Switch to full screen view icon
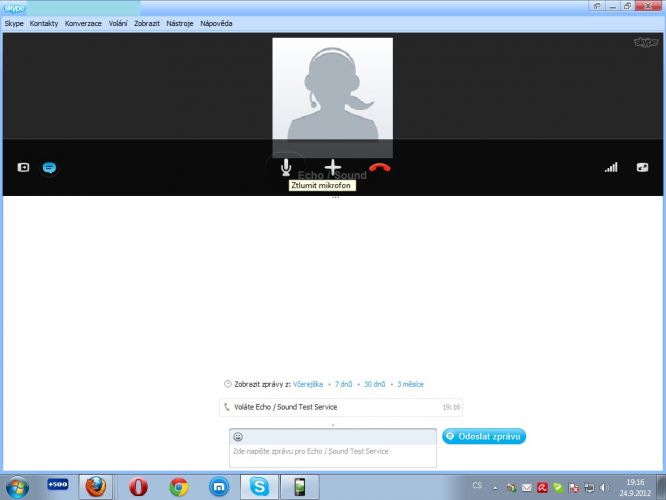666x500 pixels. (642, 167)
